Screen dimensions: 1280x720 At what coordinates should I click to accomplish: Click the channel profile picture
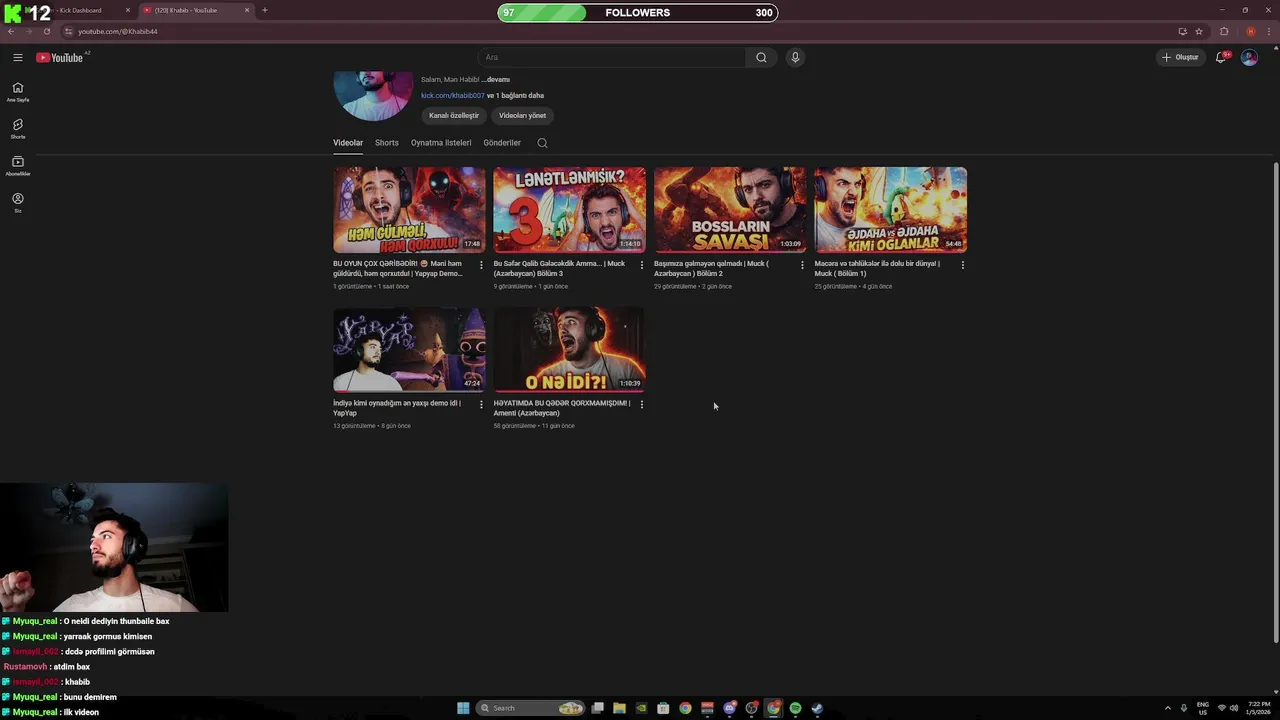point(373,96)
